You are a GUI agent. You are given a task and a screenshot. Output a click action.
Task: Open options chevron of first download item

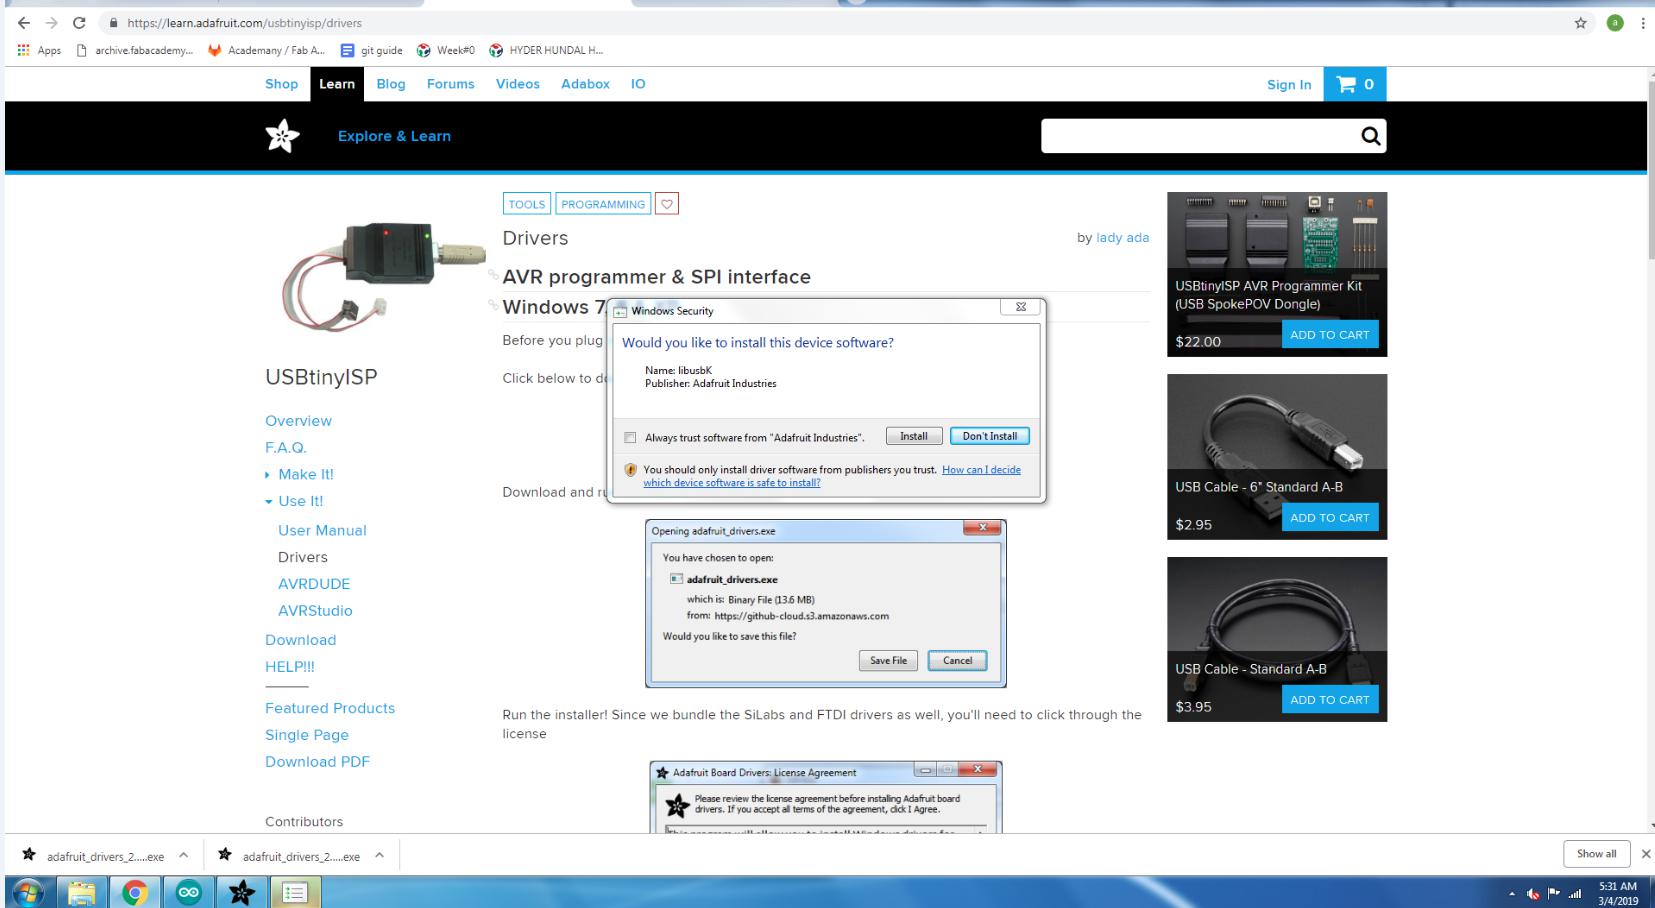point(183,856)
